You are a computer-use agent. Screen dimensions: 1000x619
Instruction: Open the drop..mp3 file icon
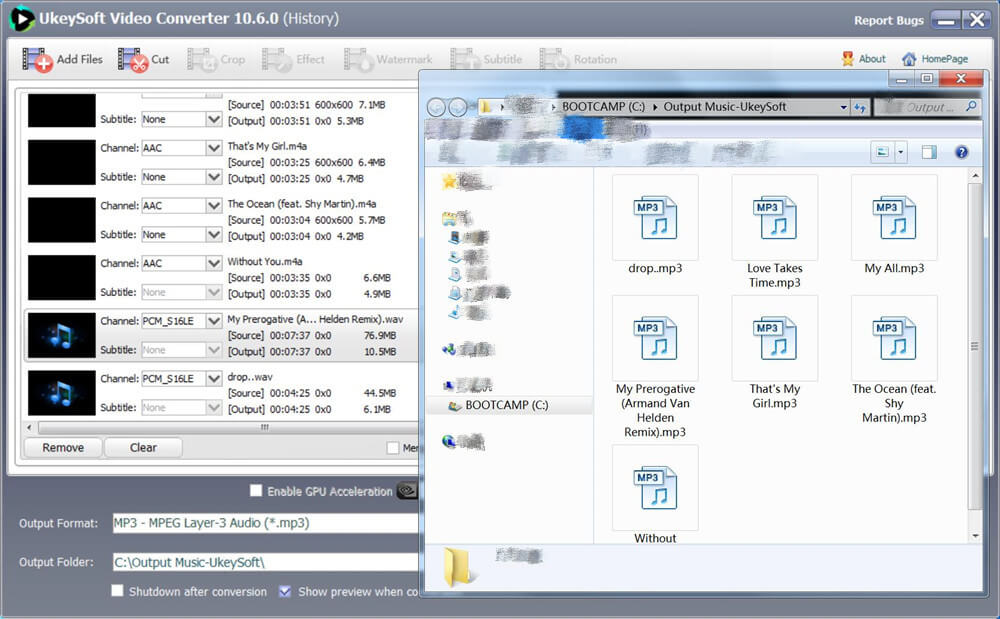[x=655, y=218]
